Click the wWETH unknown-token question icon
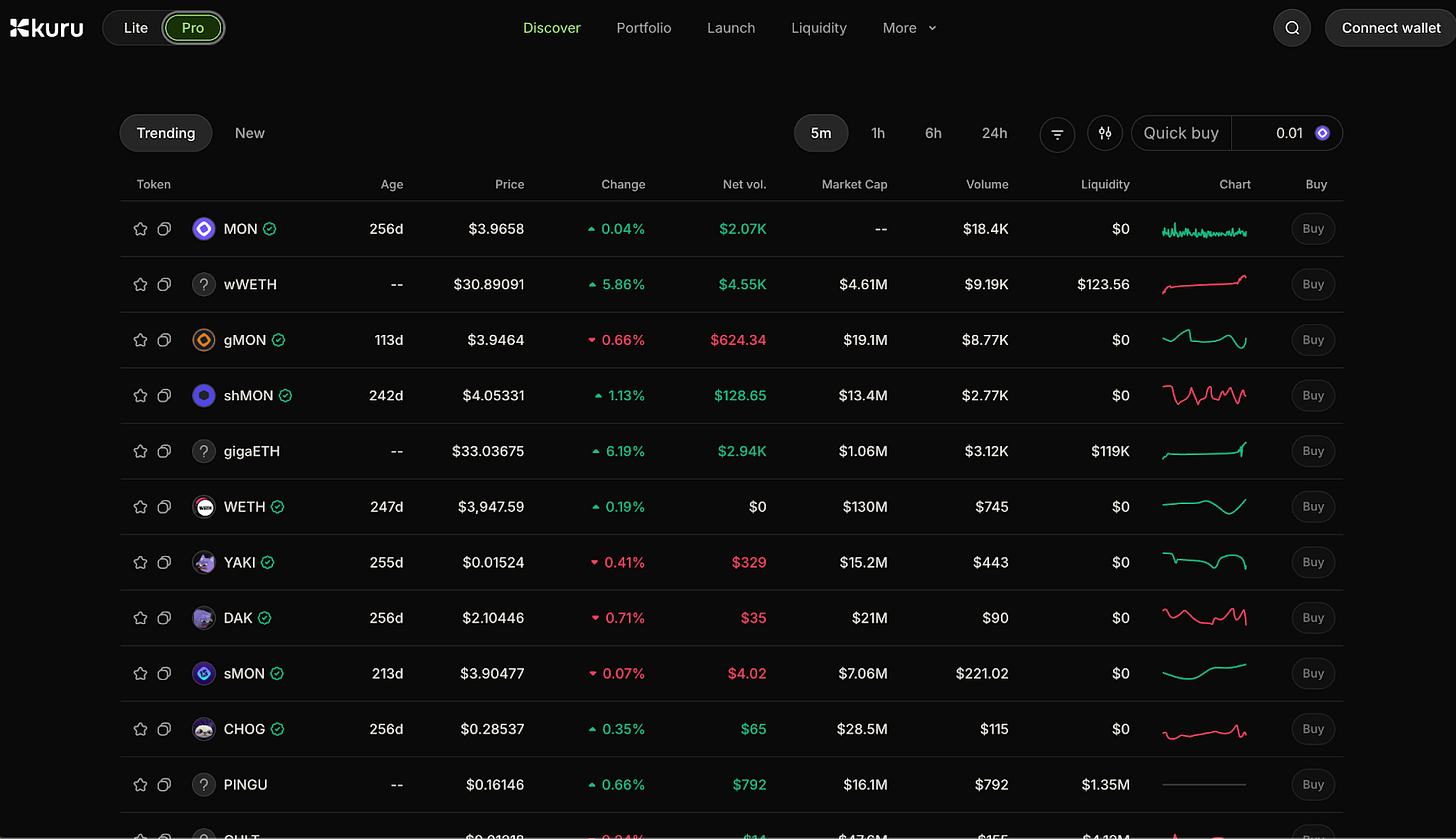The image size is (1456, 839). point(204,285)
